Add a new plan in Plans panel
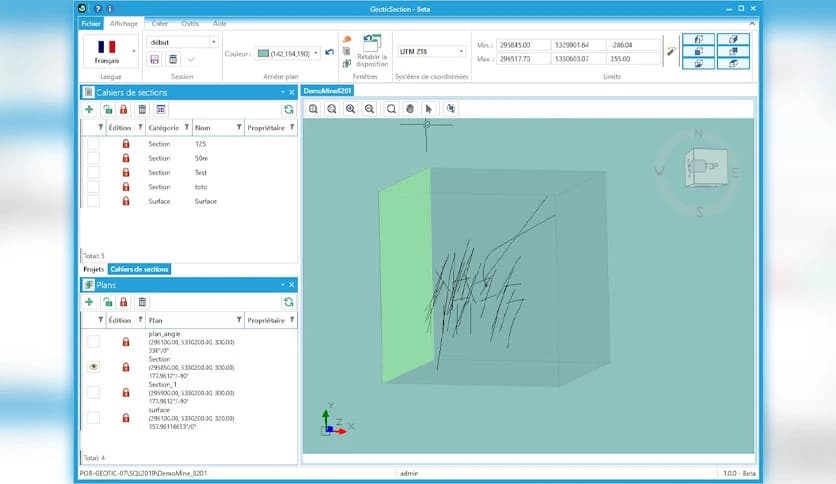836x484 pixels. coord(89,302)
